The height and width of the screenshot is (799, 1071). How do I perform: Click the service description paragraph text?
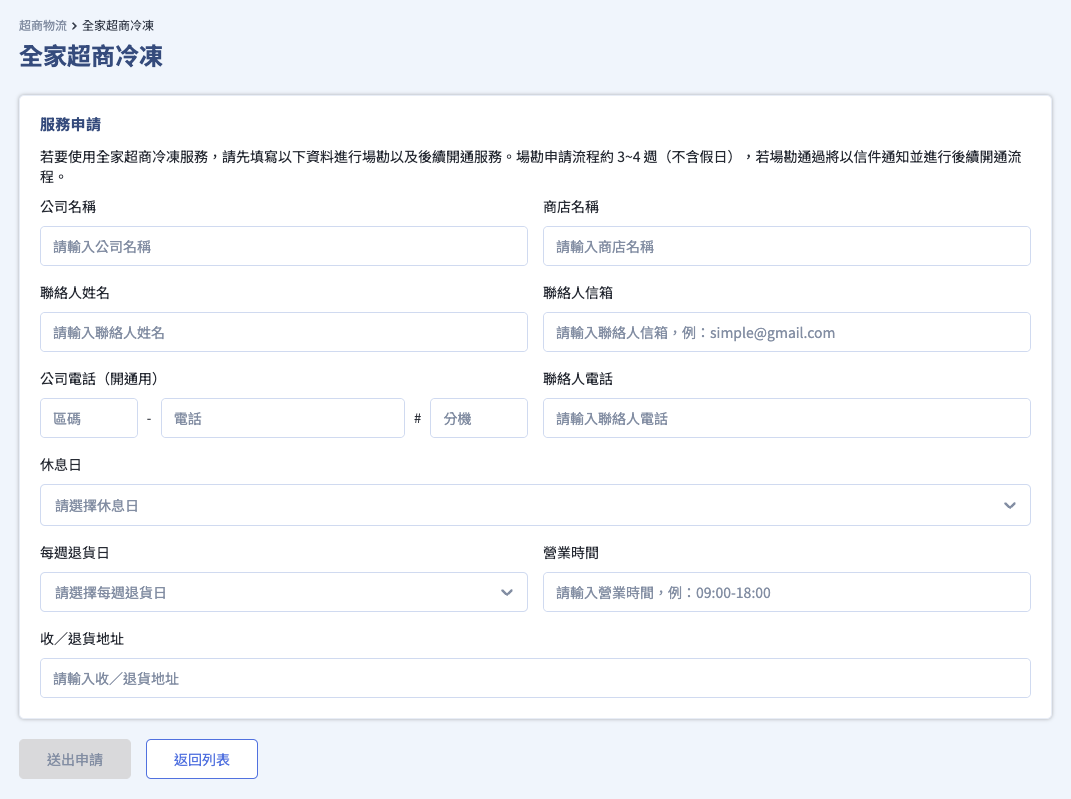[531, 167]
